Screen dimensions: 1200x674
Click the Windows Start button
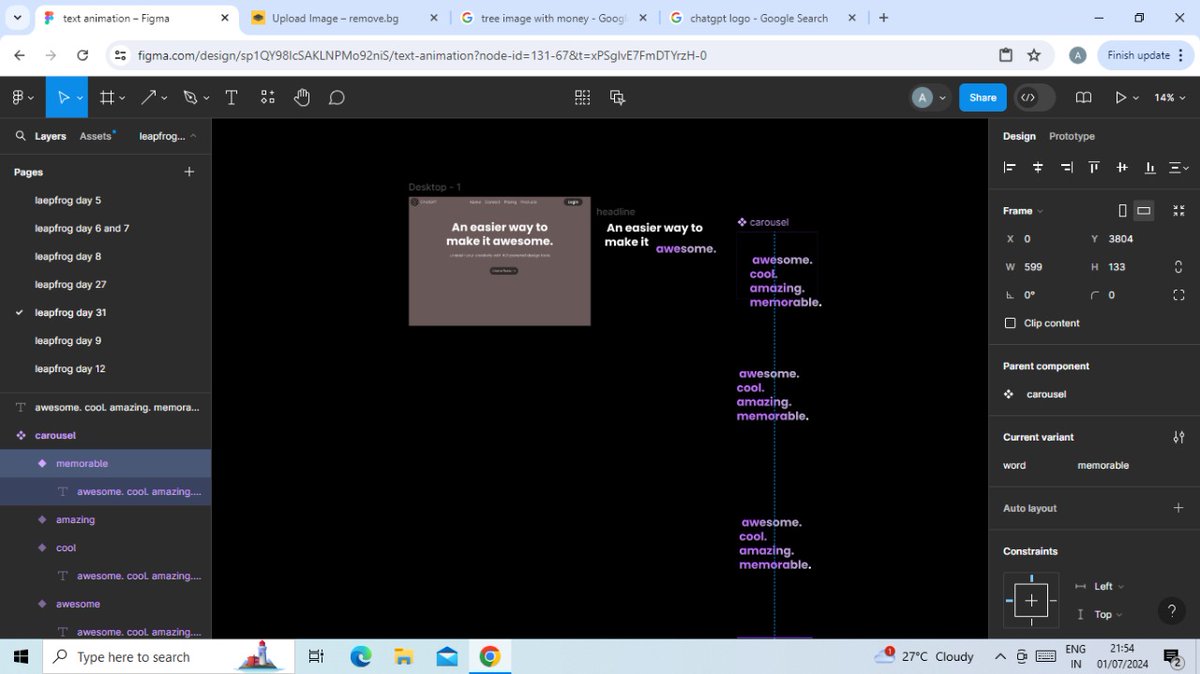point(20,657)
